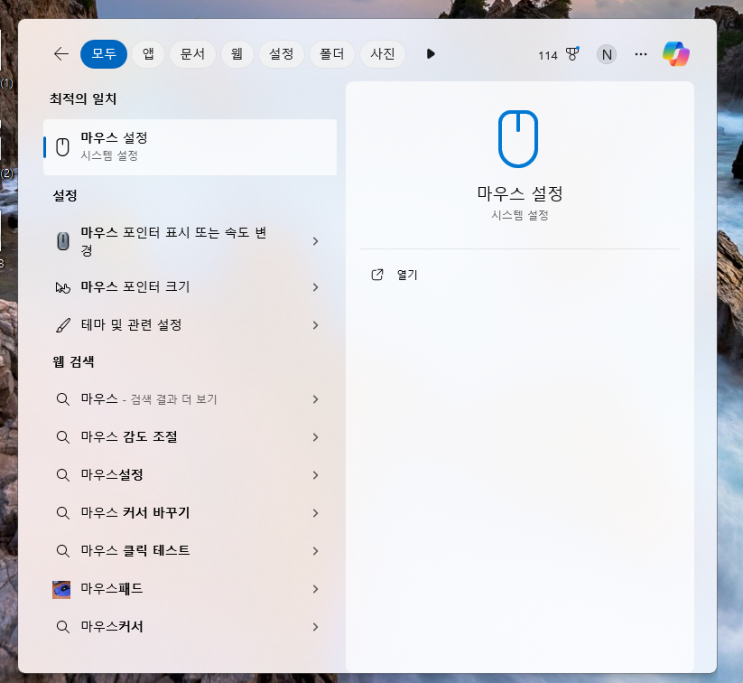The width and height of the screenshot is (743, 683).
Task: Expand chevron for 마우스 클릭 테스트
Action: 316,551
